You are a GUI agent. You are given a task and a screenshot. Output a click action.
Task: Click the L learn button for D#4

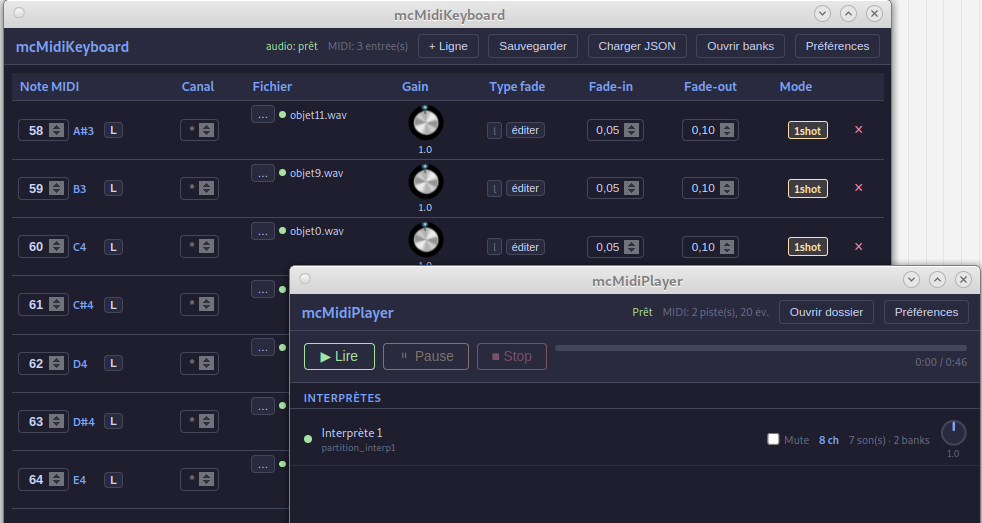113,422
